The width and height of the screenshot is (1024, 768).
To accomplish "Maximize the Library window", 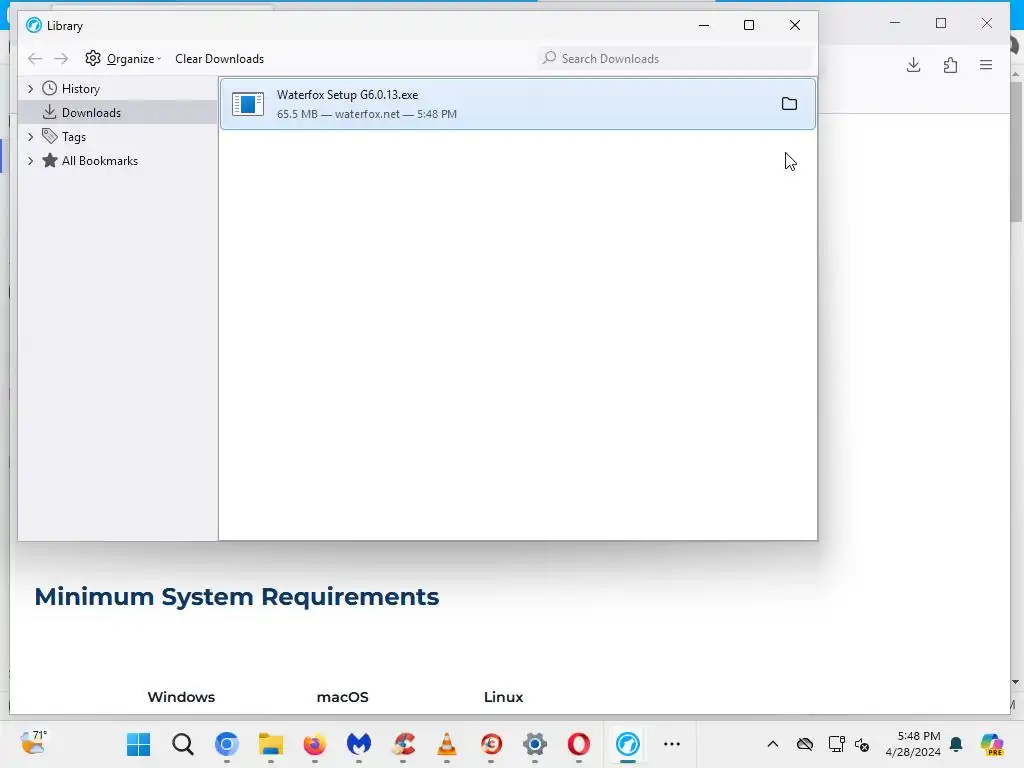I will tap(749, 25).
